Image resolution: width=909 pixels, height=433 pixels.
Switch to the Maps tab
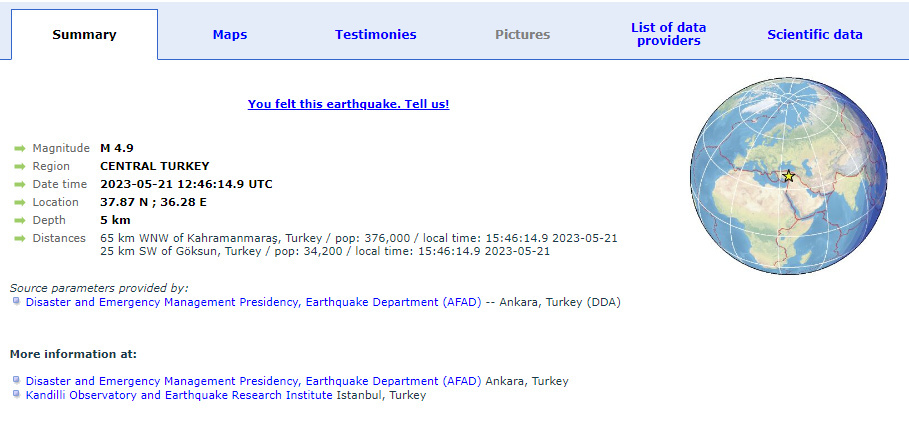229,35
